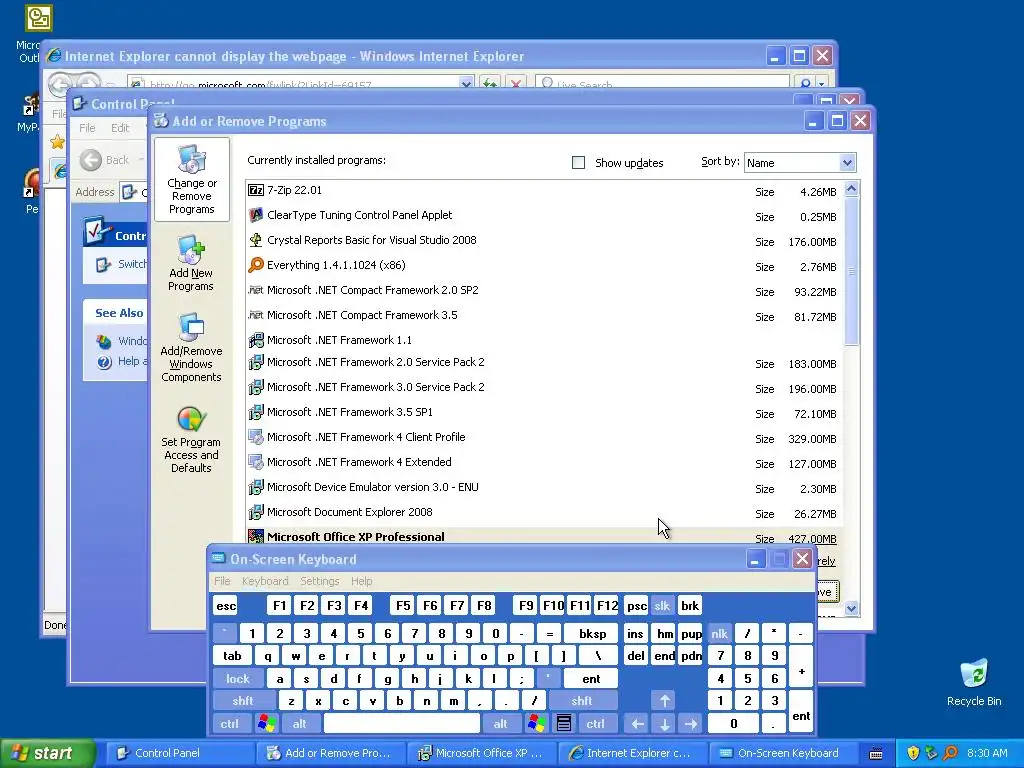Open Help menu in On-Screen Keyboard
The height and width of the screenshot is (768, 1024).
(361, 581)
